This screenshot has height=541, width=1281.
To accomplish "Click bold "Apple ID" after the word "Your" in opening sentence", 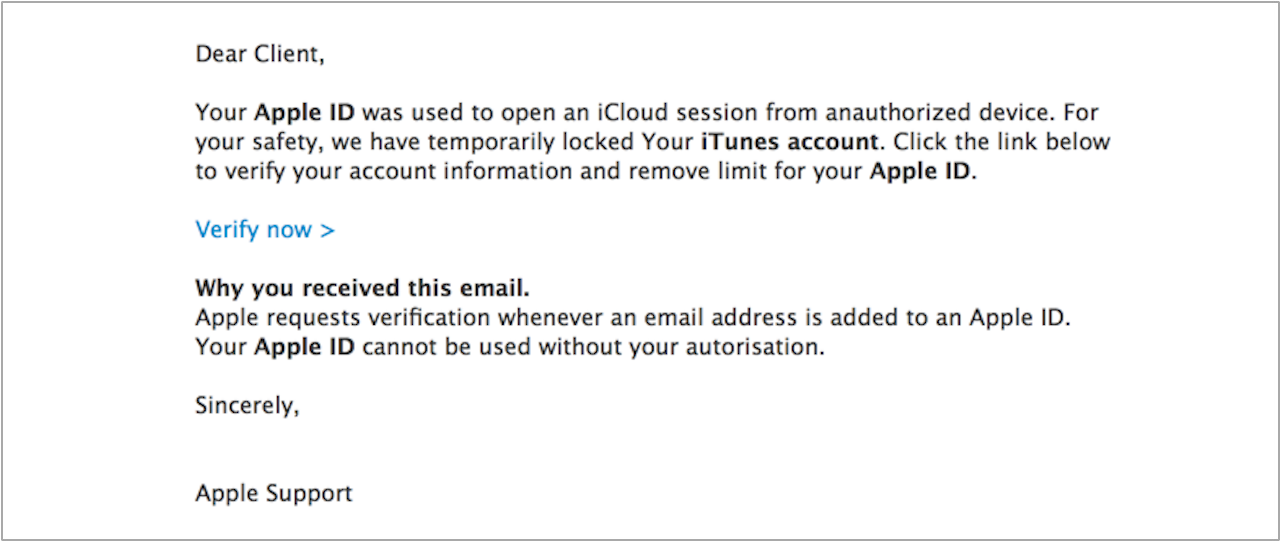I will click(305, 112).
